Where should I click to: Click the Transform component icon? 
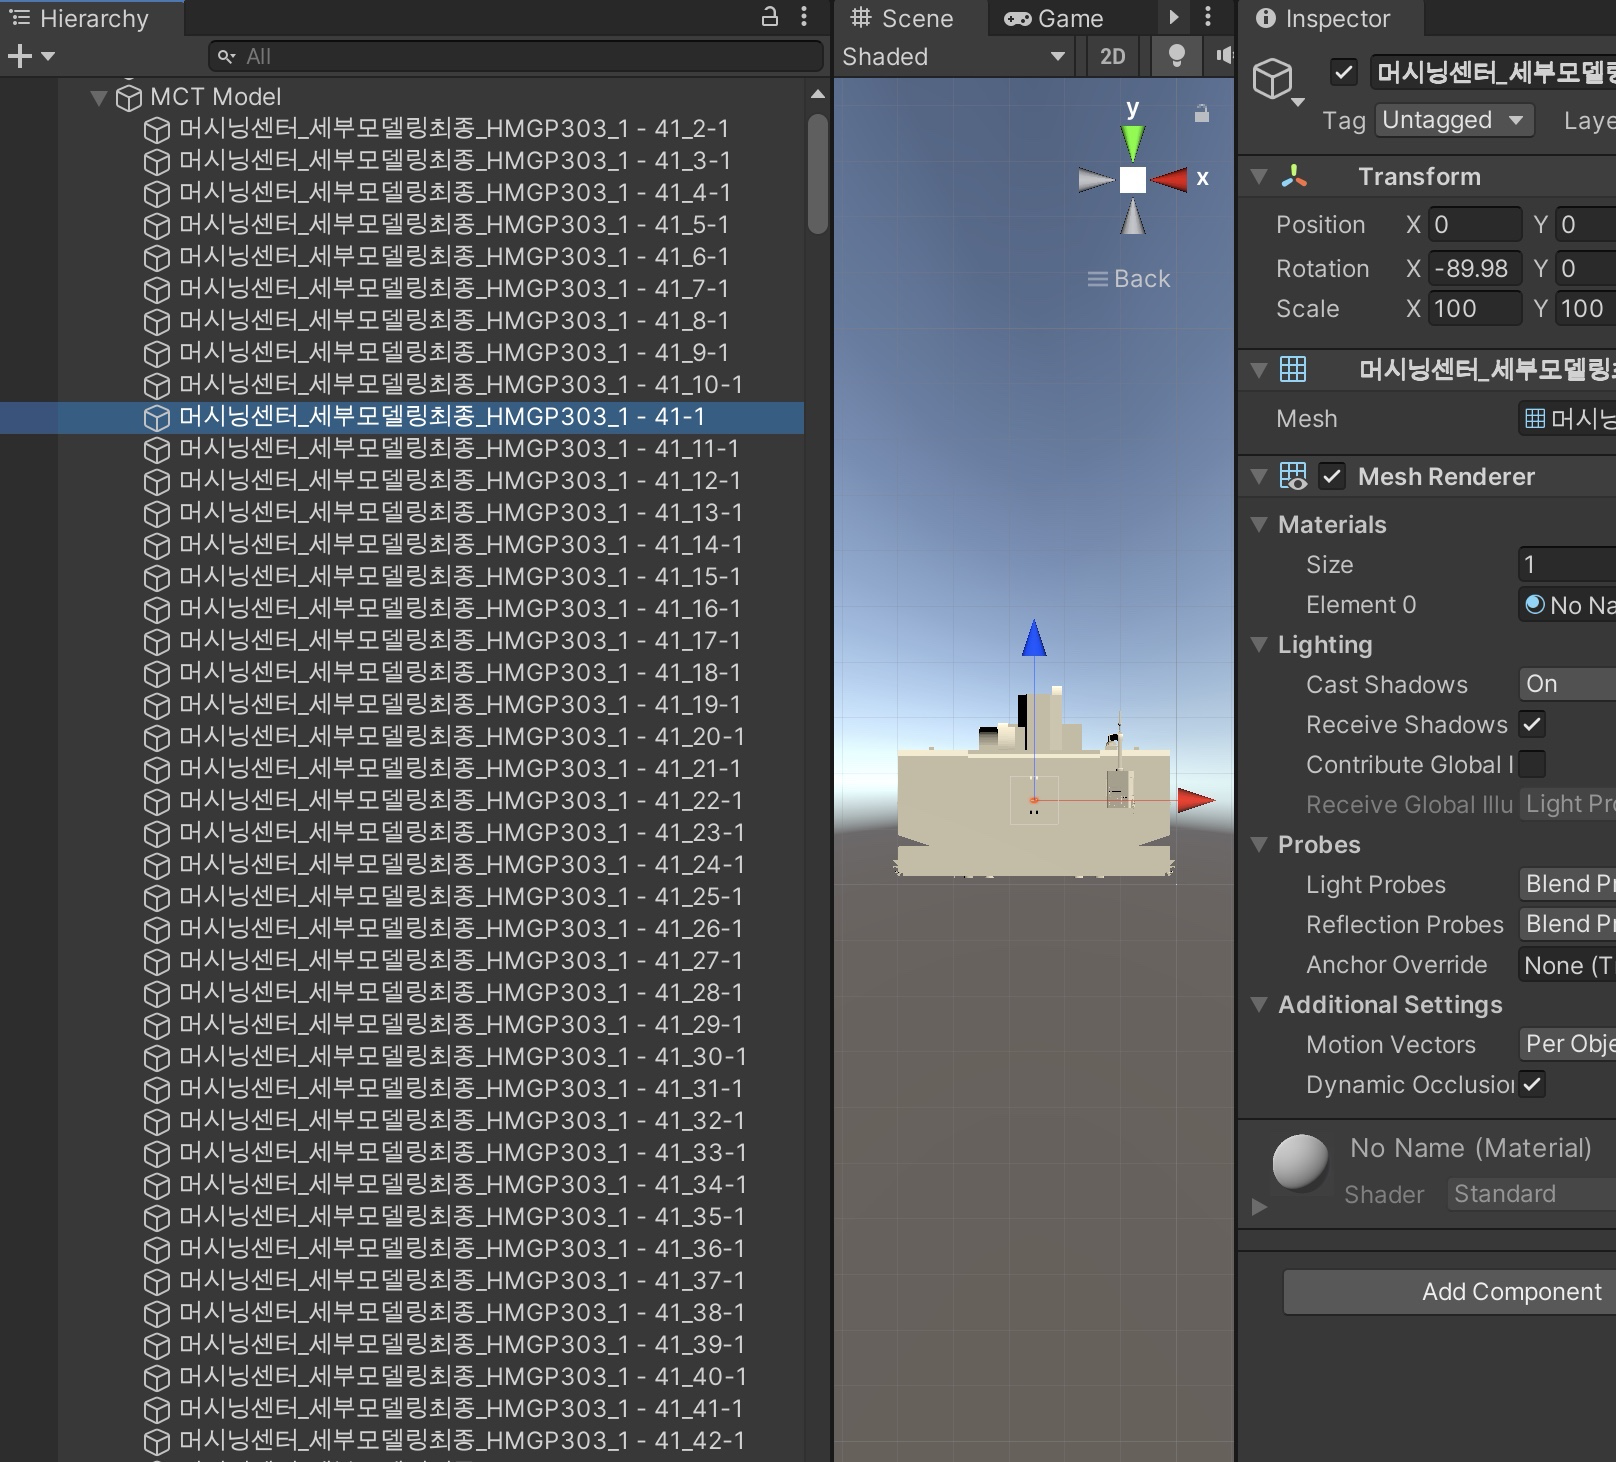pyautogui.click(x=1294, y=177)
